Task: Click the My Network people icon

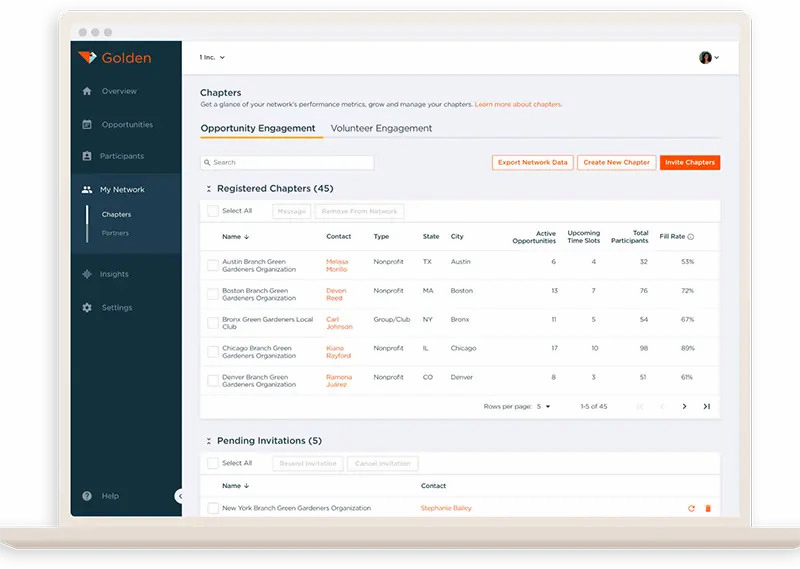Action: pos(87,189)
